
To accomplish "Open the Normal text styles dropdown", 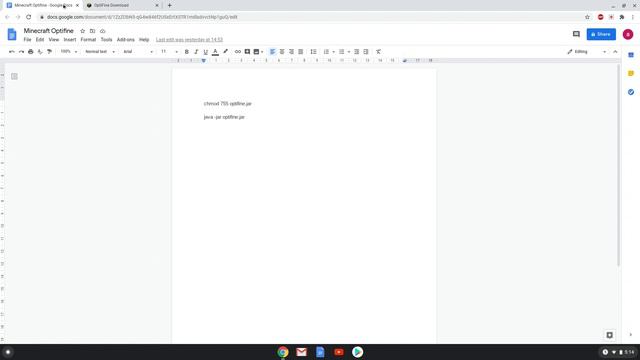I will [100, 52].
